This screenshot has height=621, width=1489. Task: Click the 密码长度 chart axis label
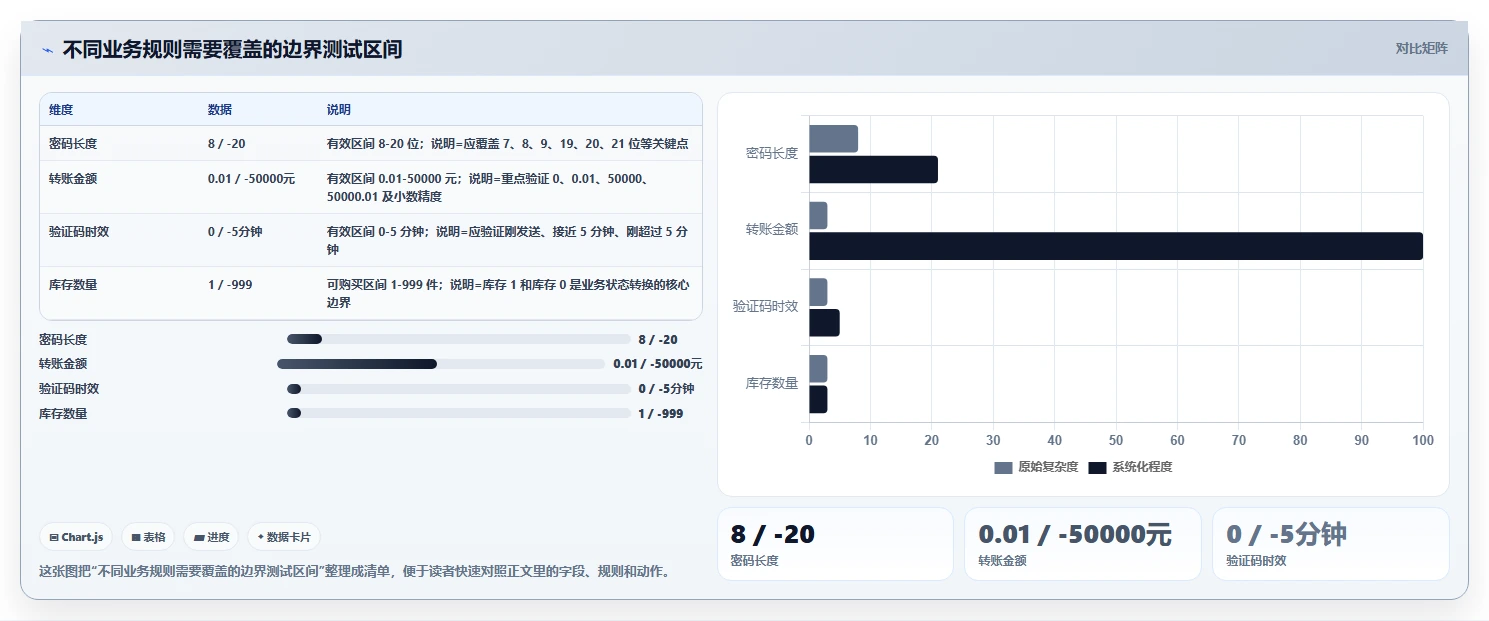click(x=772, y=153)
